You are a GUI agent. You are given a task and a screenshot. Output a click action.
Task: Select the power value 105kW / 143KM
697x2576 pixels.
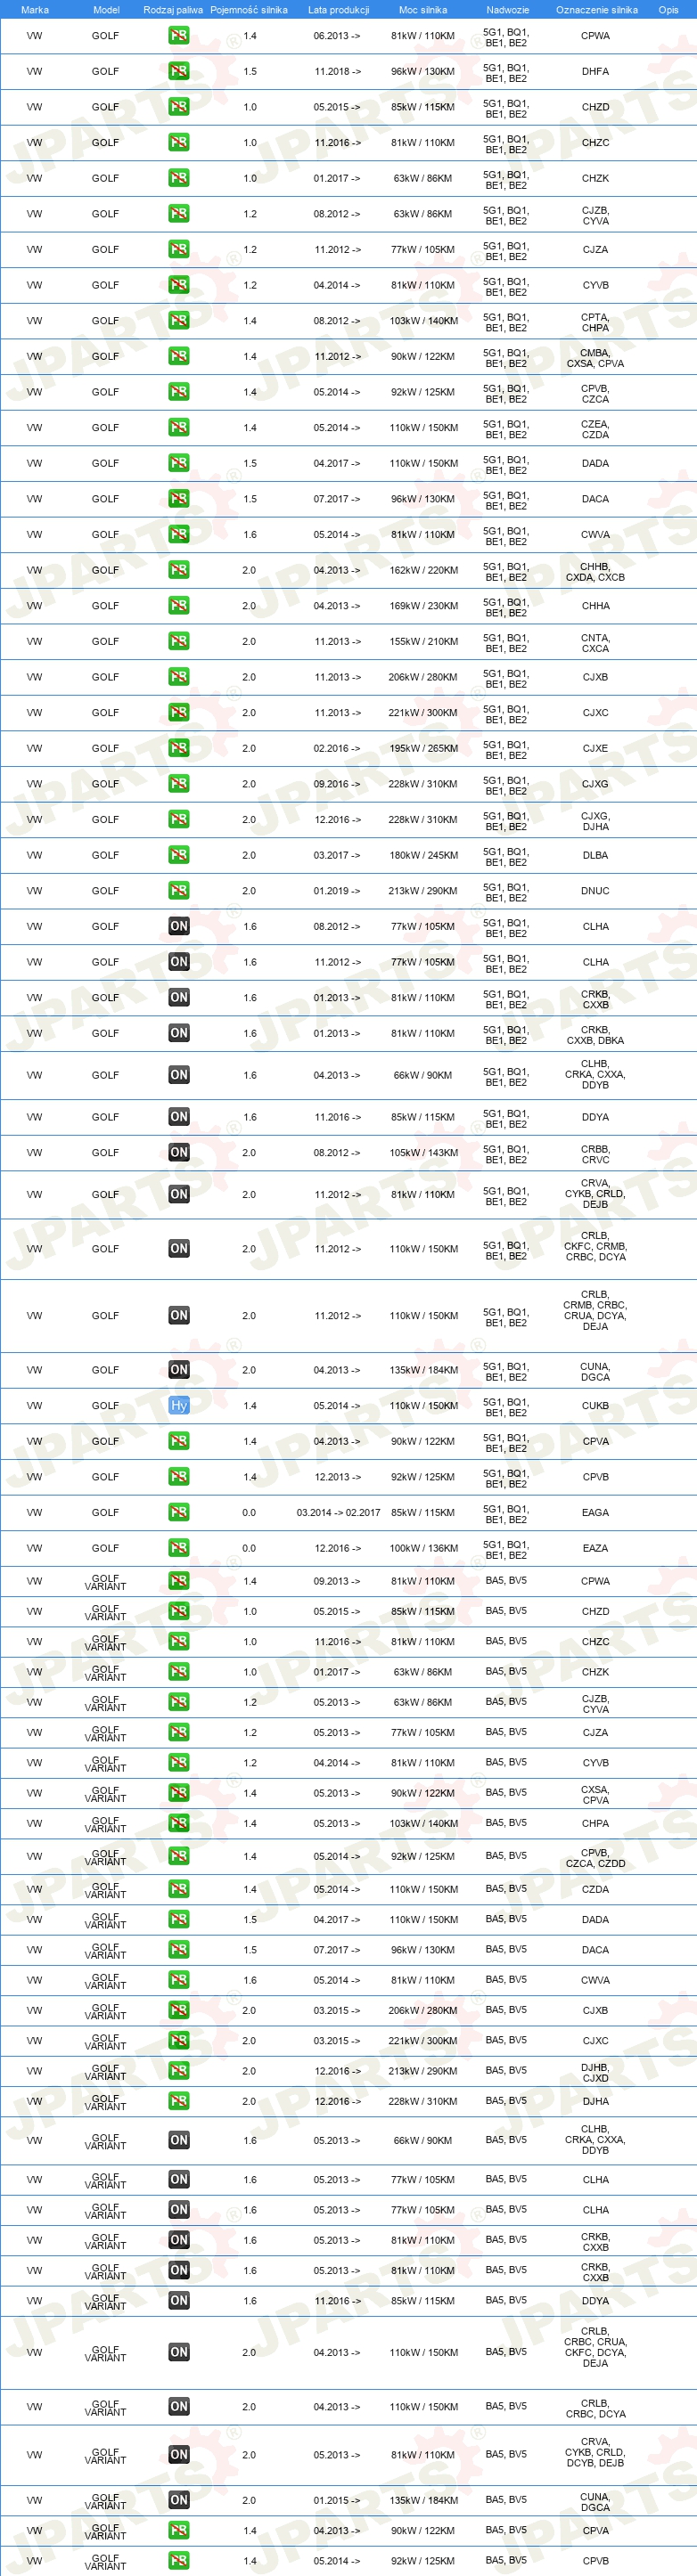(424, 1153)
